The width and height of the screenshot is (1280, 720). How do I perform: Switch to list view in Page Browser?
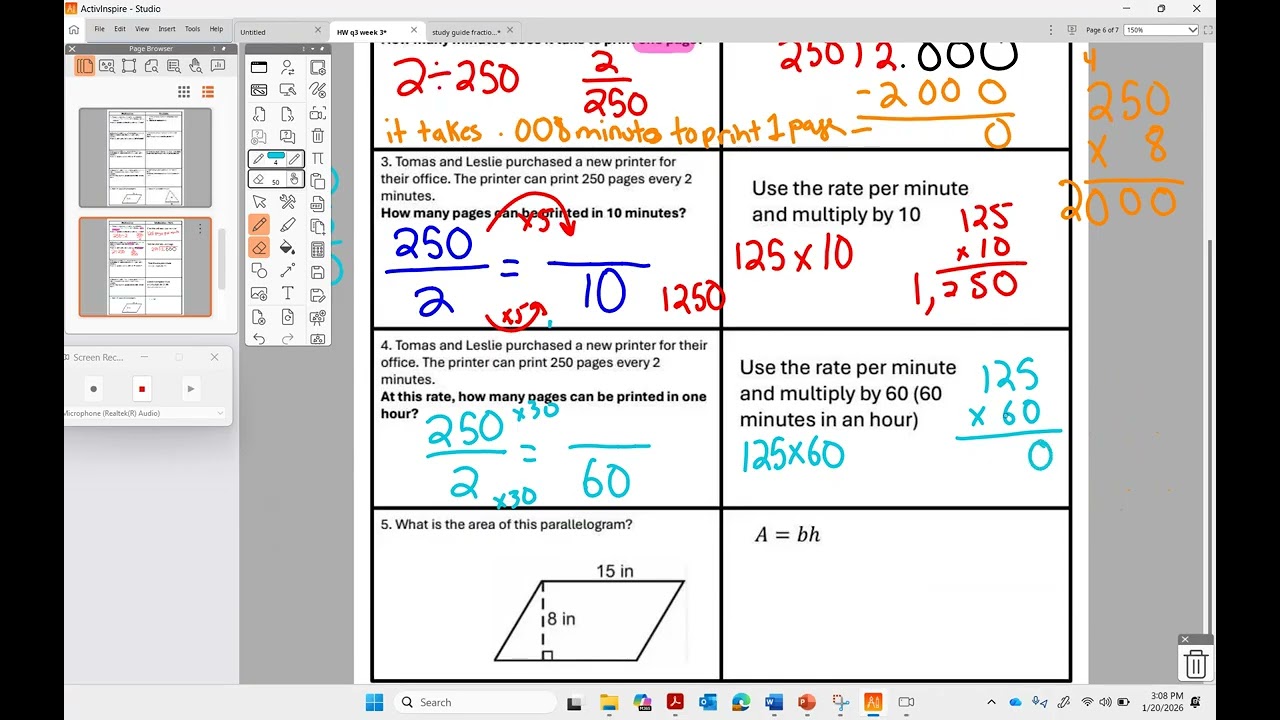click(x=208, y=92)
